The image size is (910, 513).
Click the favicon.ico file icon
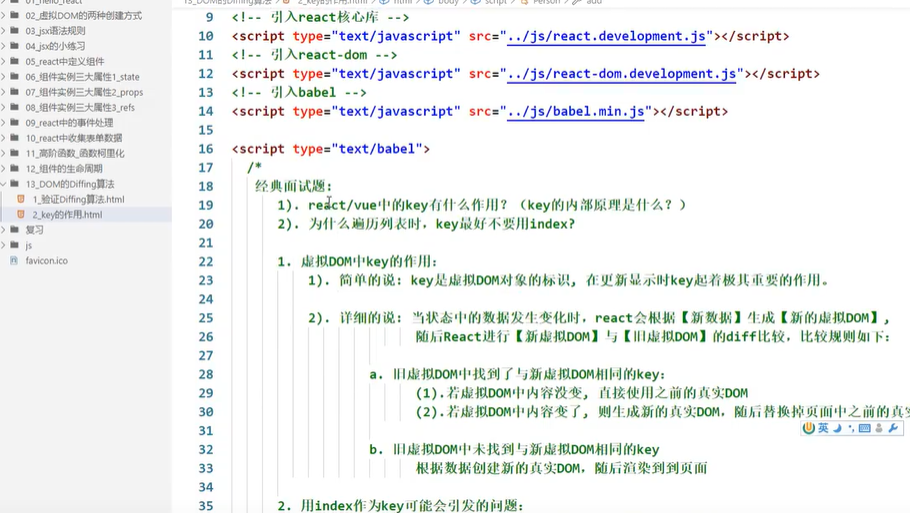(14, 261)
